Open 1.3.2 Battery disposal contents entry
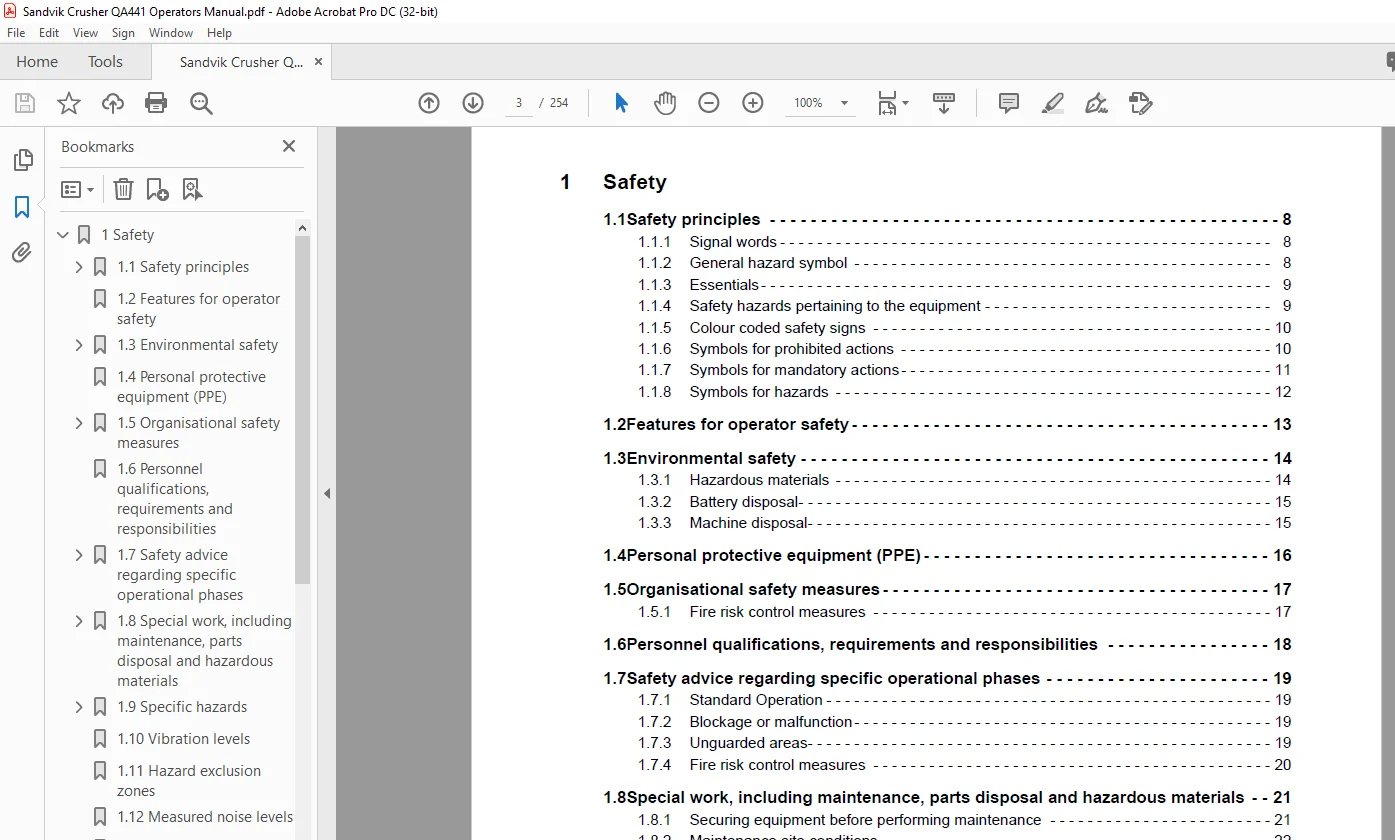This screenshot has height=840, width=1395. pyautogui.click(x=965, y=502)
